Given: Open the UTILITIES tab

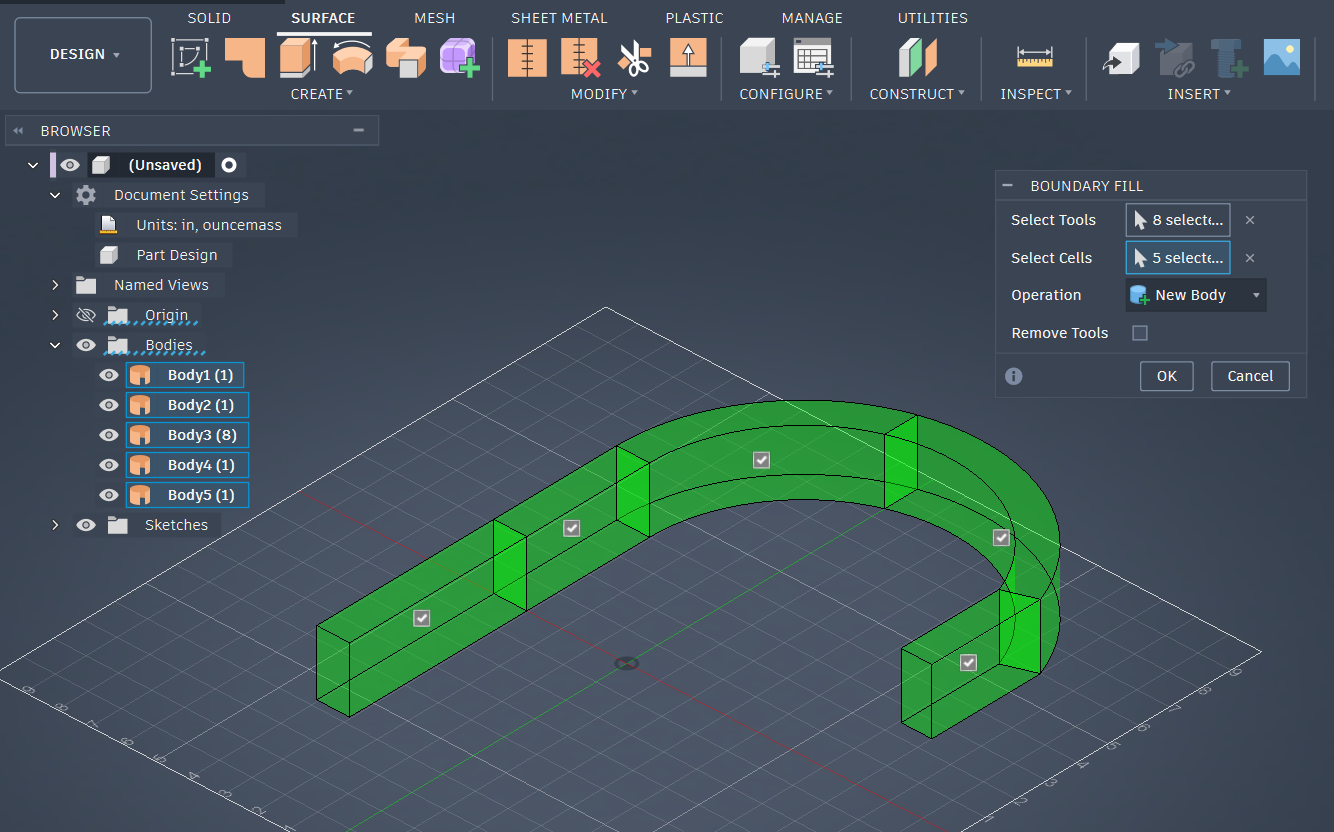Looking at the screenshot, I should pyautogui.click(x=933, y=18).
